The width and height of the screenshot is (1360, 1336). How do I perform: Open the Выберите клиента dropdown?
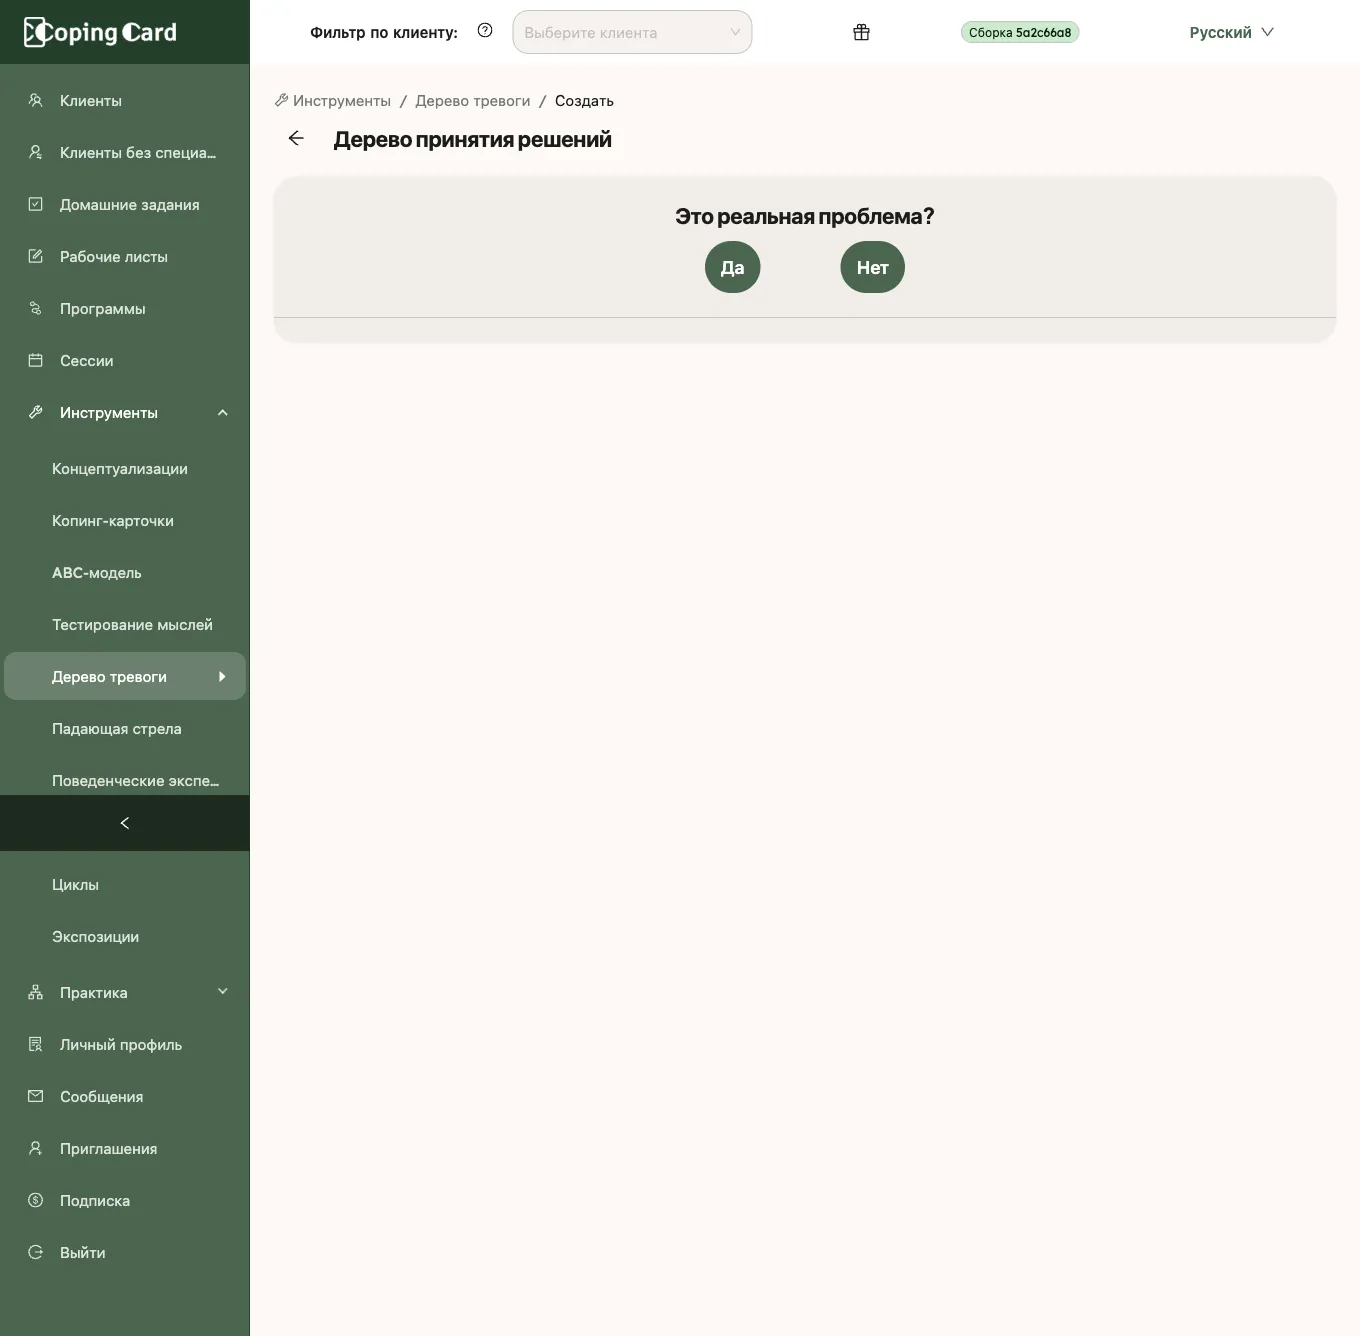pyautogui.click(x=632, y=32)
